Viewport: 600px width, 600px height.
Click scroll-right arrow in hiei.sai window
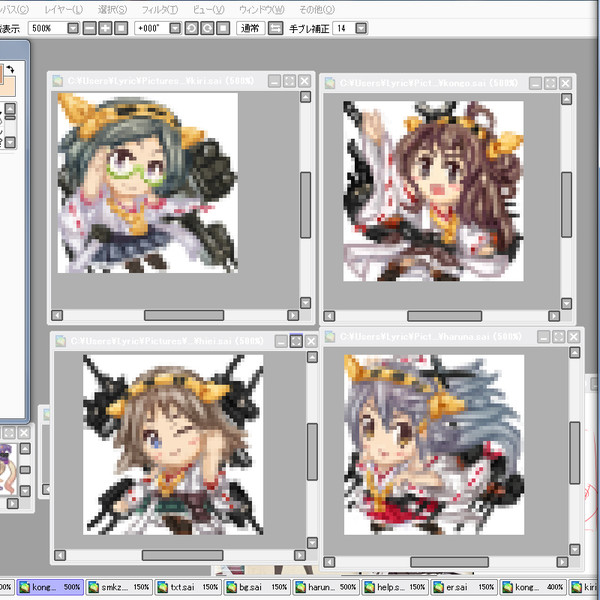tap(298, 555)
